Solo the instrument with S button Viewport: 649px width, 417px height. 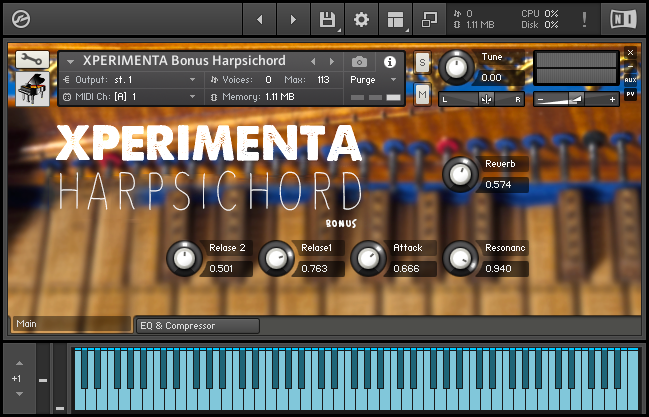click(x=422, y=63)
